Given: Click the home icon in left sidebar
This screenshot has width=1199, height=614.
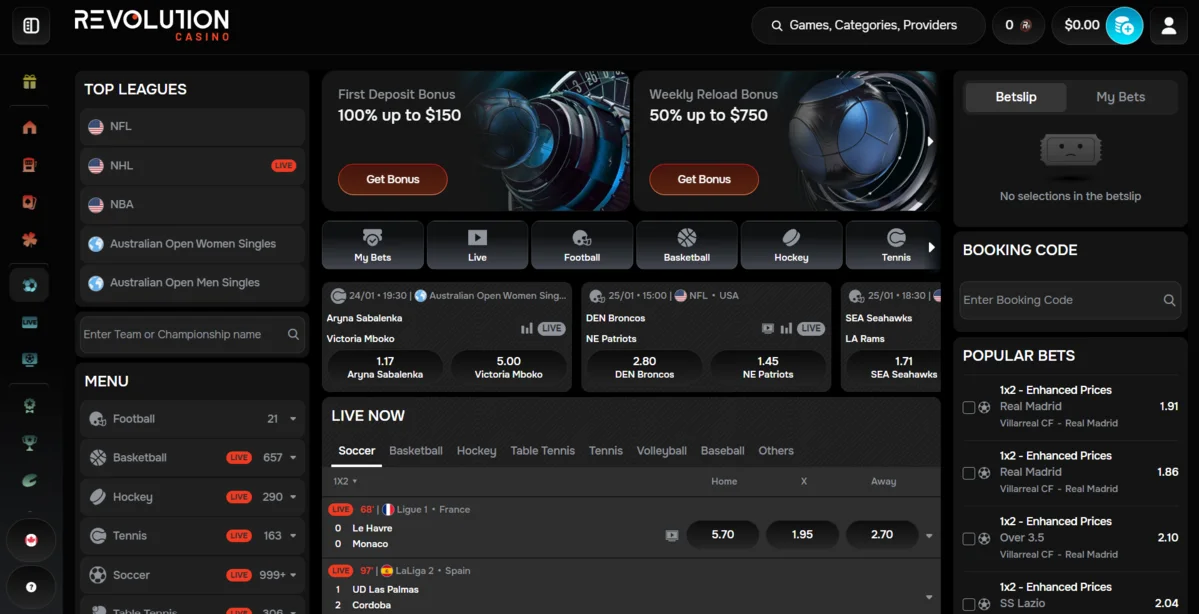Looking at the screenshot, I should 30,127.
